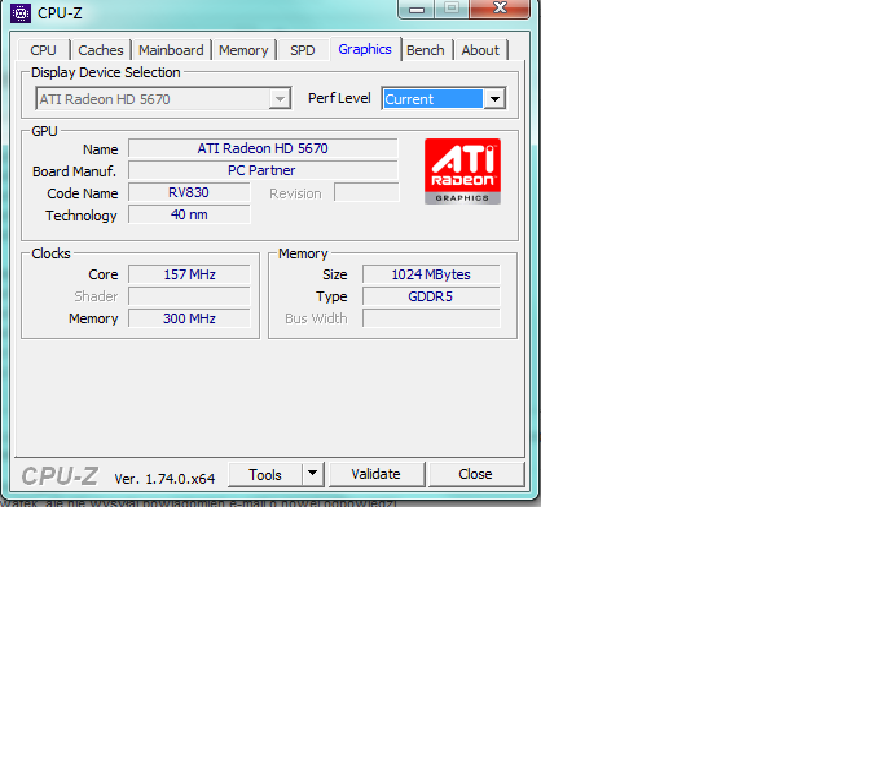This screenshot has height=784, width=880.
Task: Click the empty Bus Width field
Action: tap(431, 318)
